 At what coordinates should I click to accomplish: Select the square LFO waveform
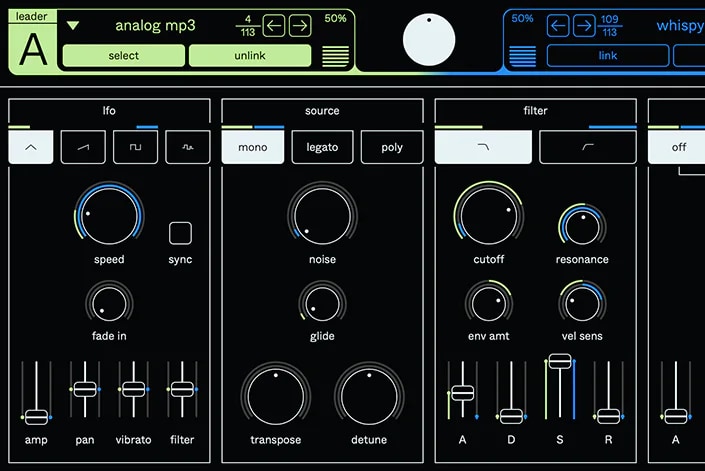(x=135, y=147)
